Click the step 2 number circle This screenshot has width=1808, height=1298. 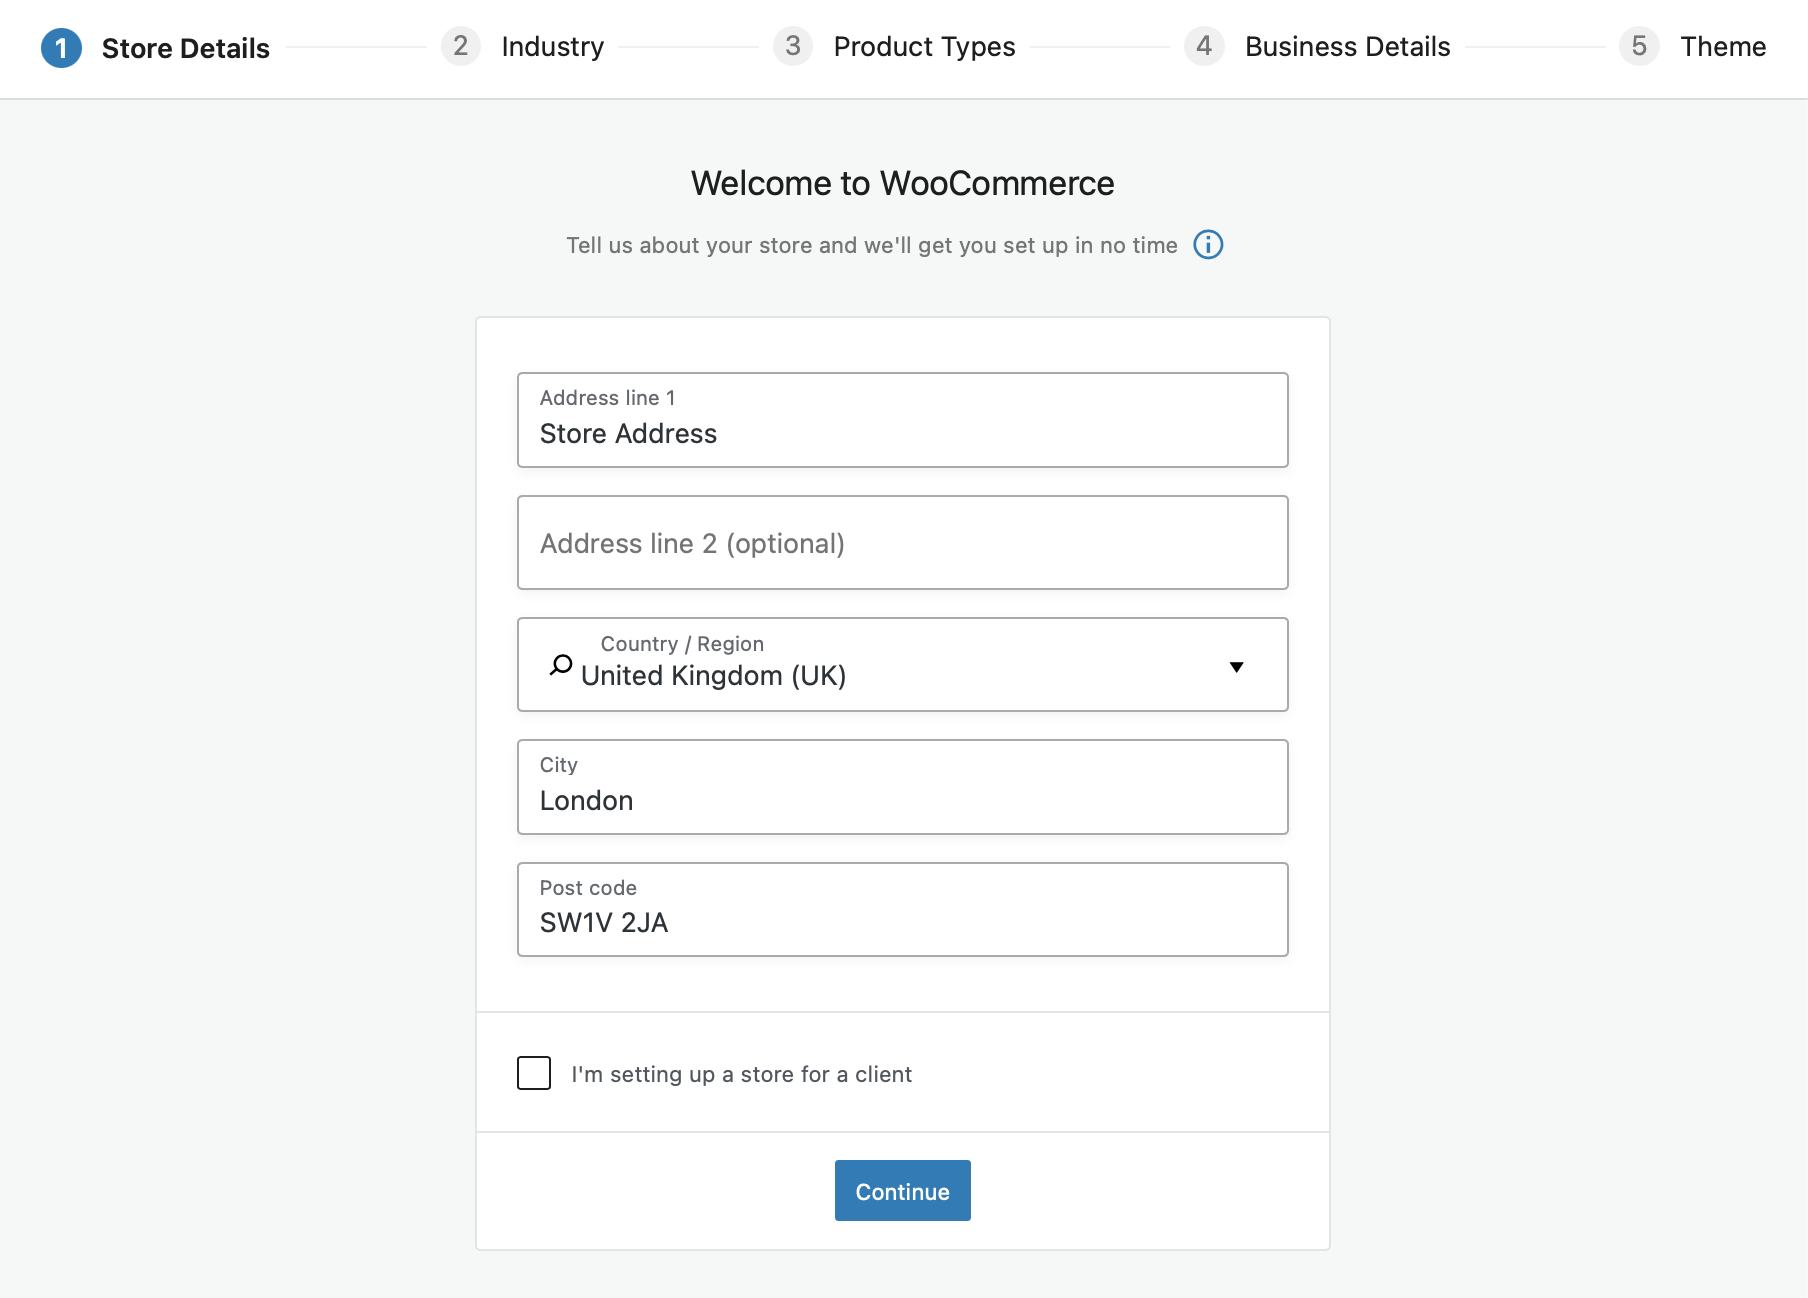(x=460, y=46)
